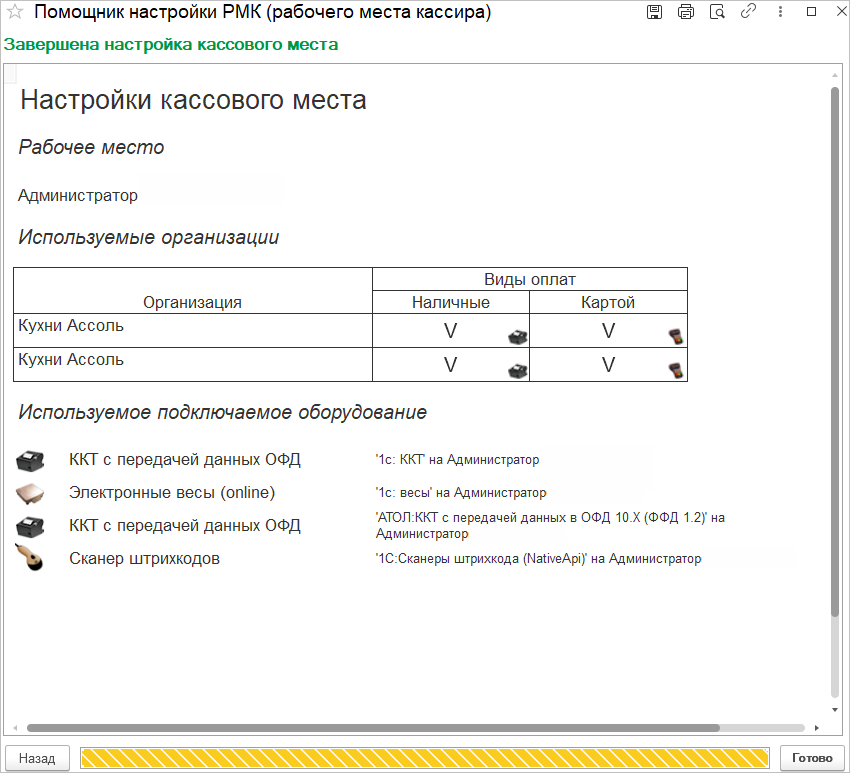Click the save diskette icon in title bar

pos(654,11)
